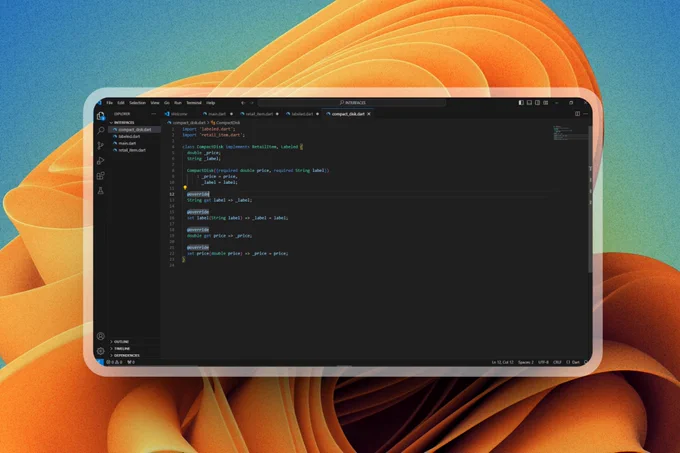The height and width of the screenshot is (453, 680).
Task: Expand the DEPENDENCIES section
Action: coord(125,355)
